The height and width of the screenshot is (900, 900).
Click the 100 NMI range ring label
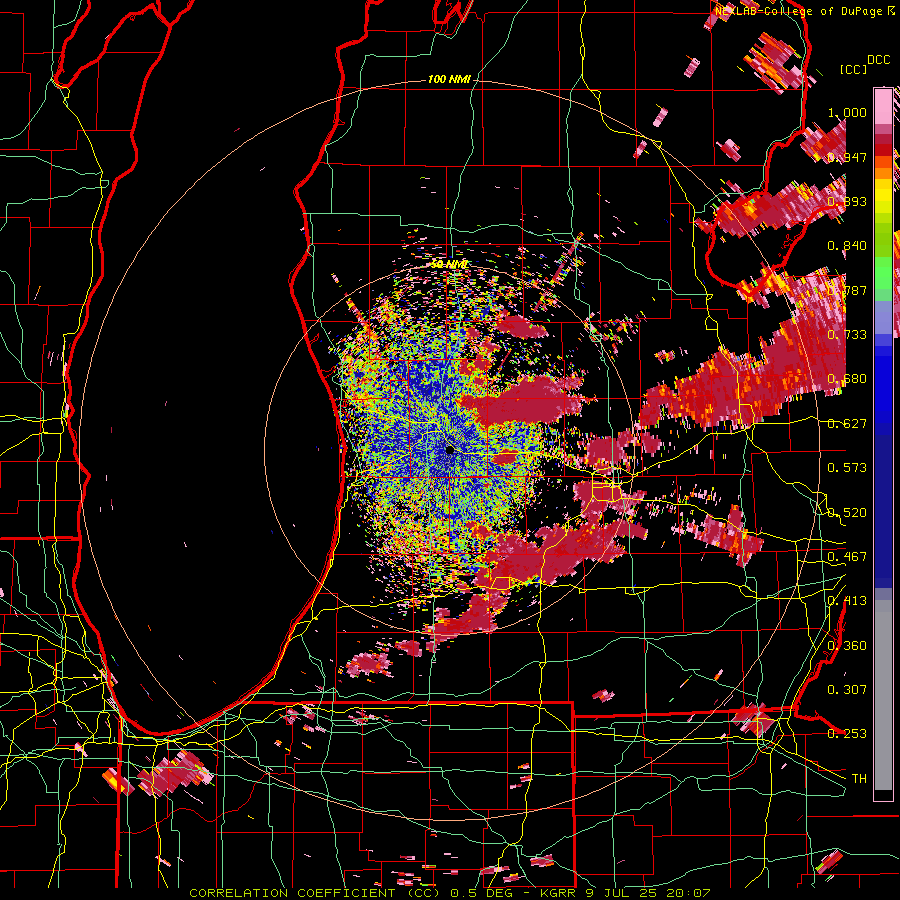tap(449, 79)
